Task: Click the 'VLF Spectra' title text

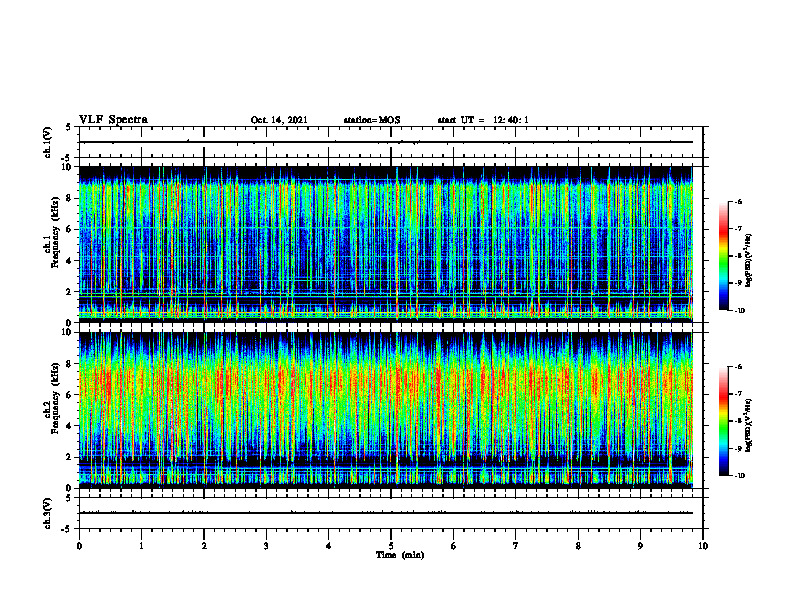Action: pyautogui.click(x=113, y=120)
